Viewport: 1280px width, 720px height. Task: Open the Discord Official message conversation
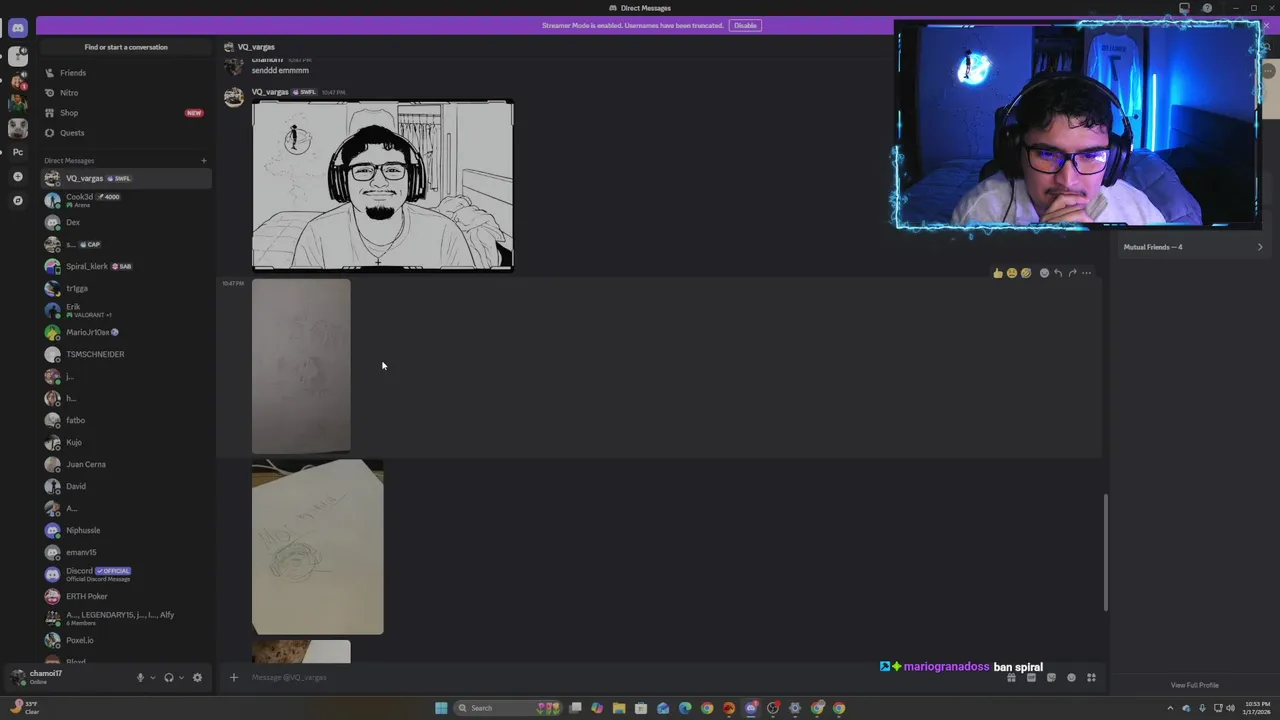[126, 574]
